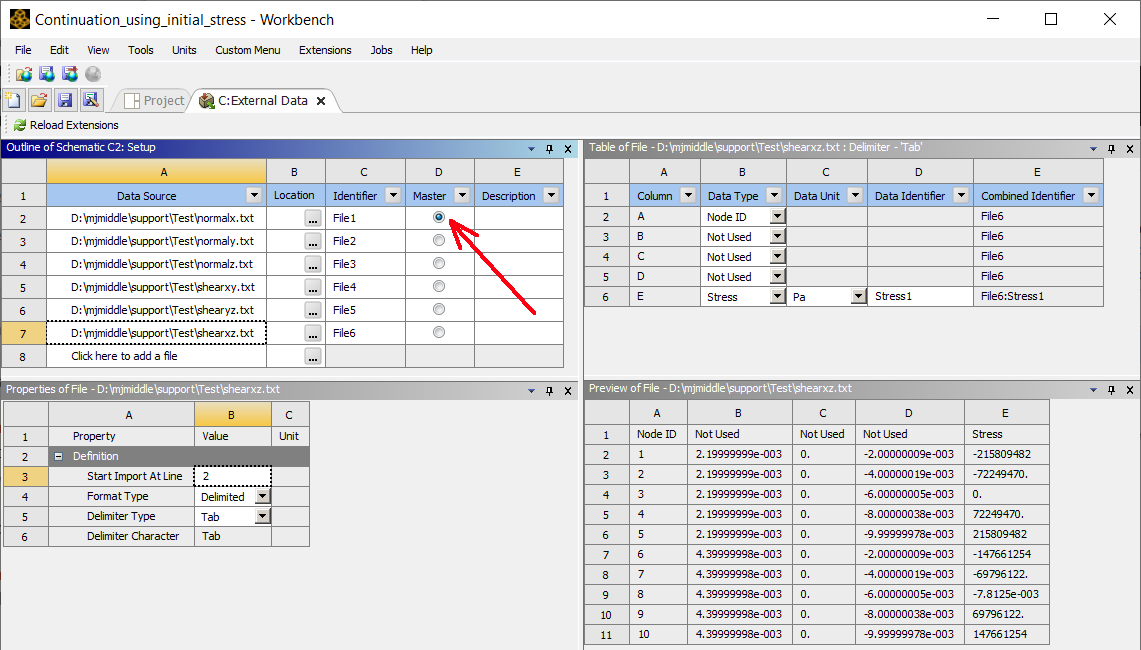Open Column header filter dropdown in Table of File
Image resolution: width=1141 pixels, height=650 pixels.
(688, 195)
